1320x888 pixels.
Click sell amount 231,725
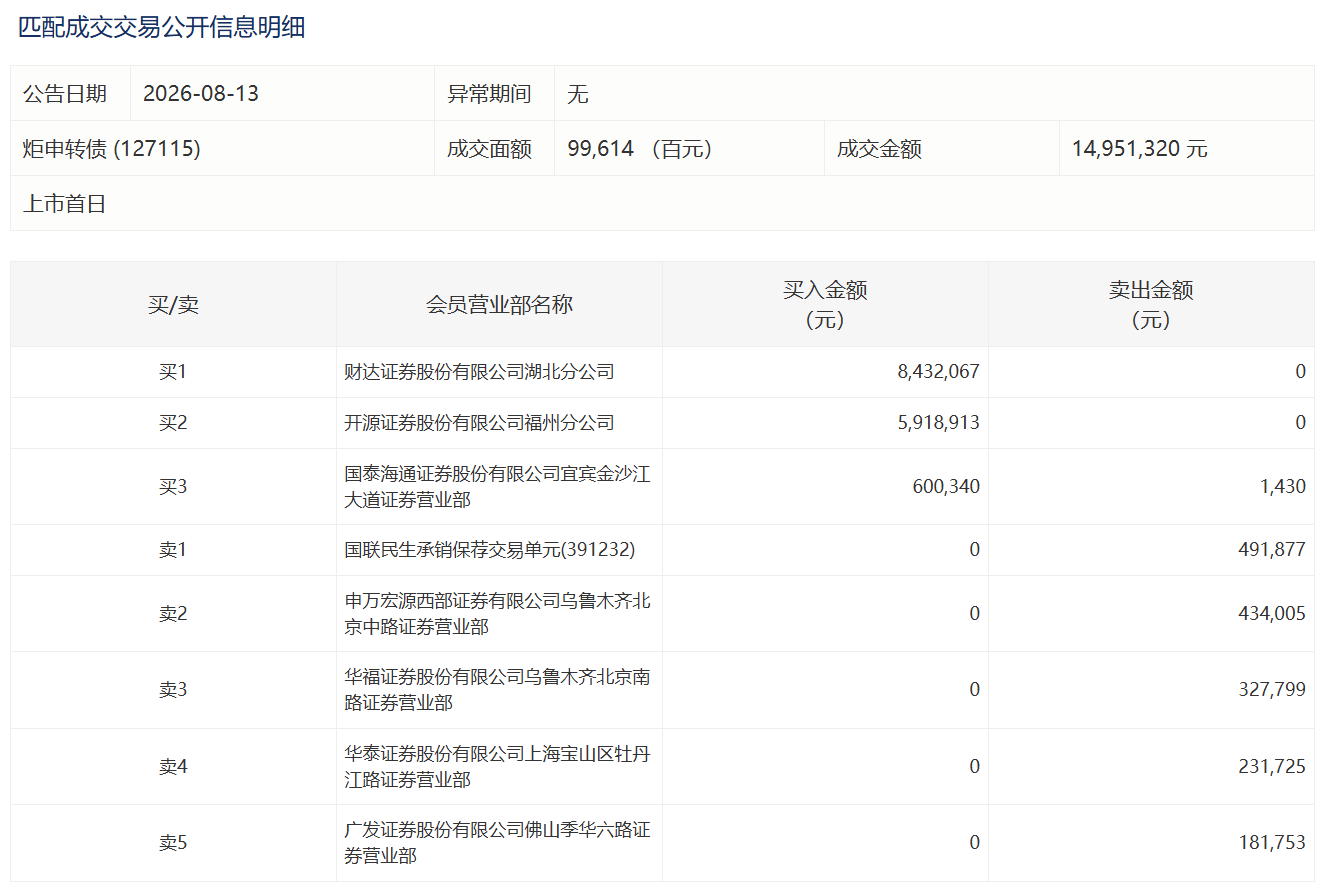click(1272, 767)
